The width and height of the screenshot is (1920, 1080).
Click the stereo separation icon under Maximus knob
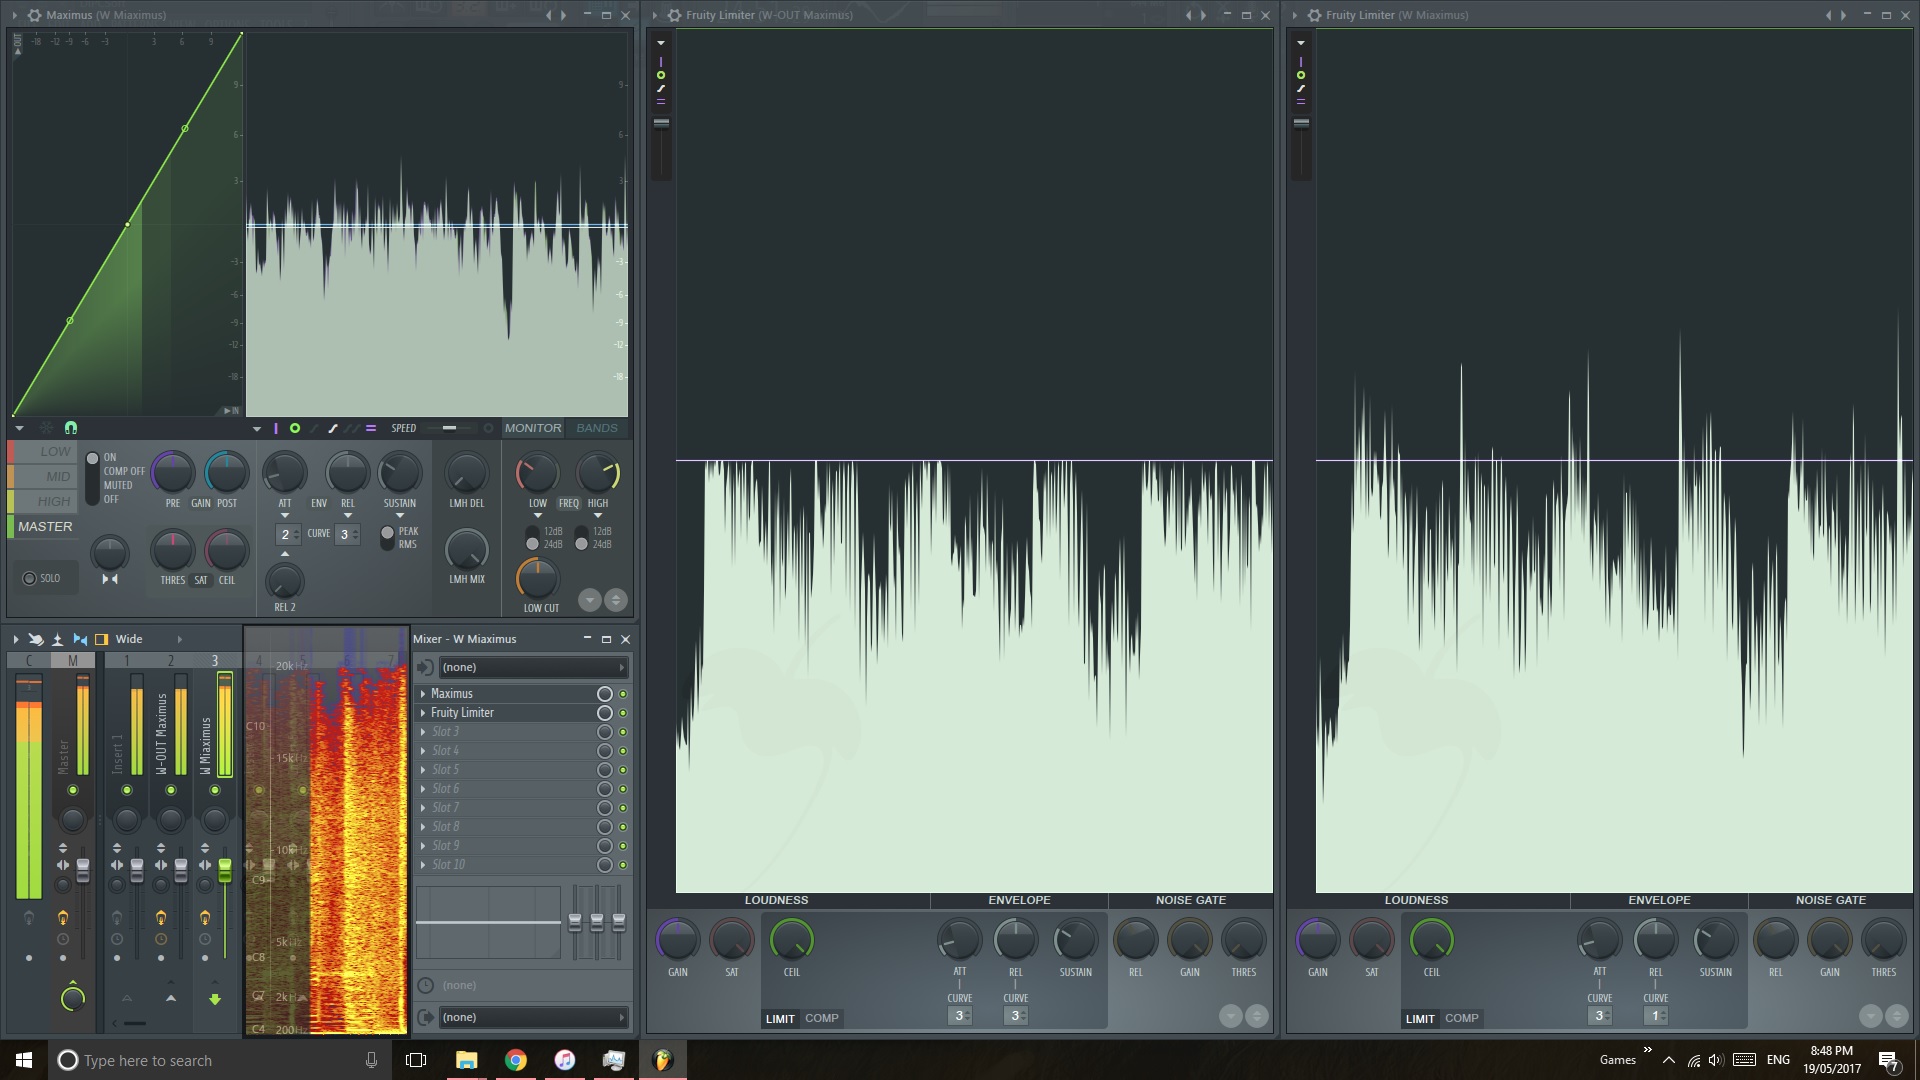[110, 579]
